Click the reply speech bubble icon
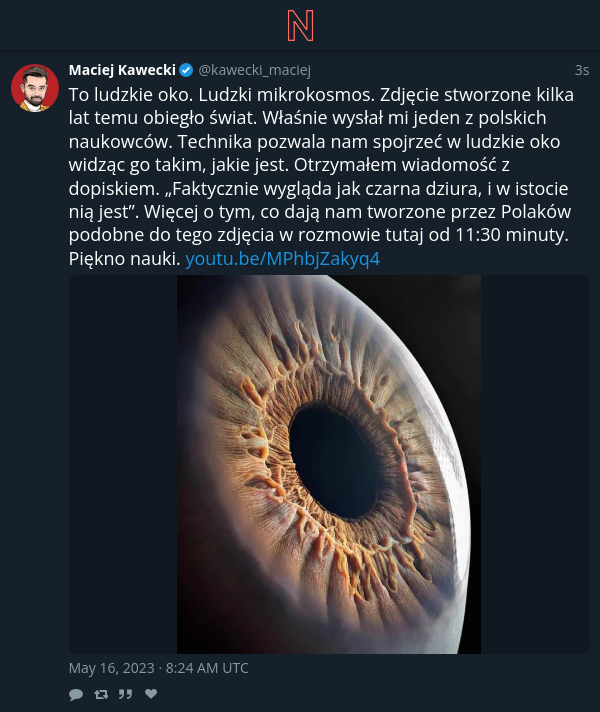The width and height of the screenshot is (600, 712). click(x=76, y=694)
